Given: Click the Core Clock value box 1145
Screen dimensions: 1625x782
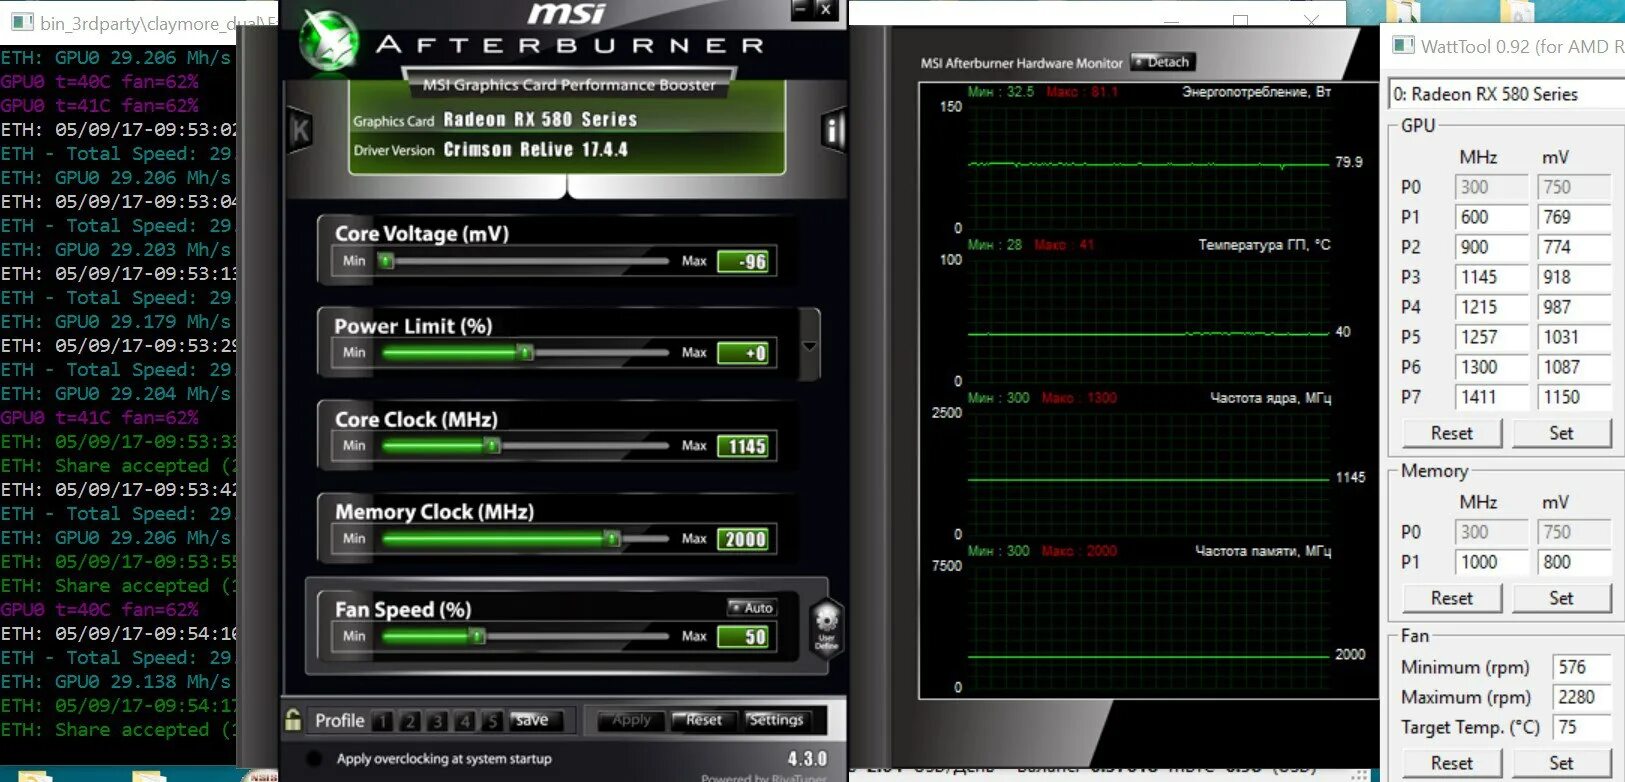Looking at the screenshot, I should pos(743,446).
